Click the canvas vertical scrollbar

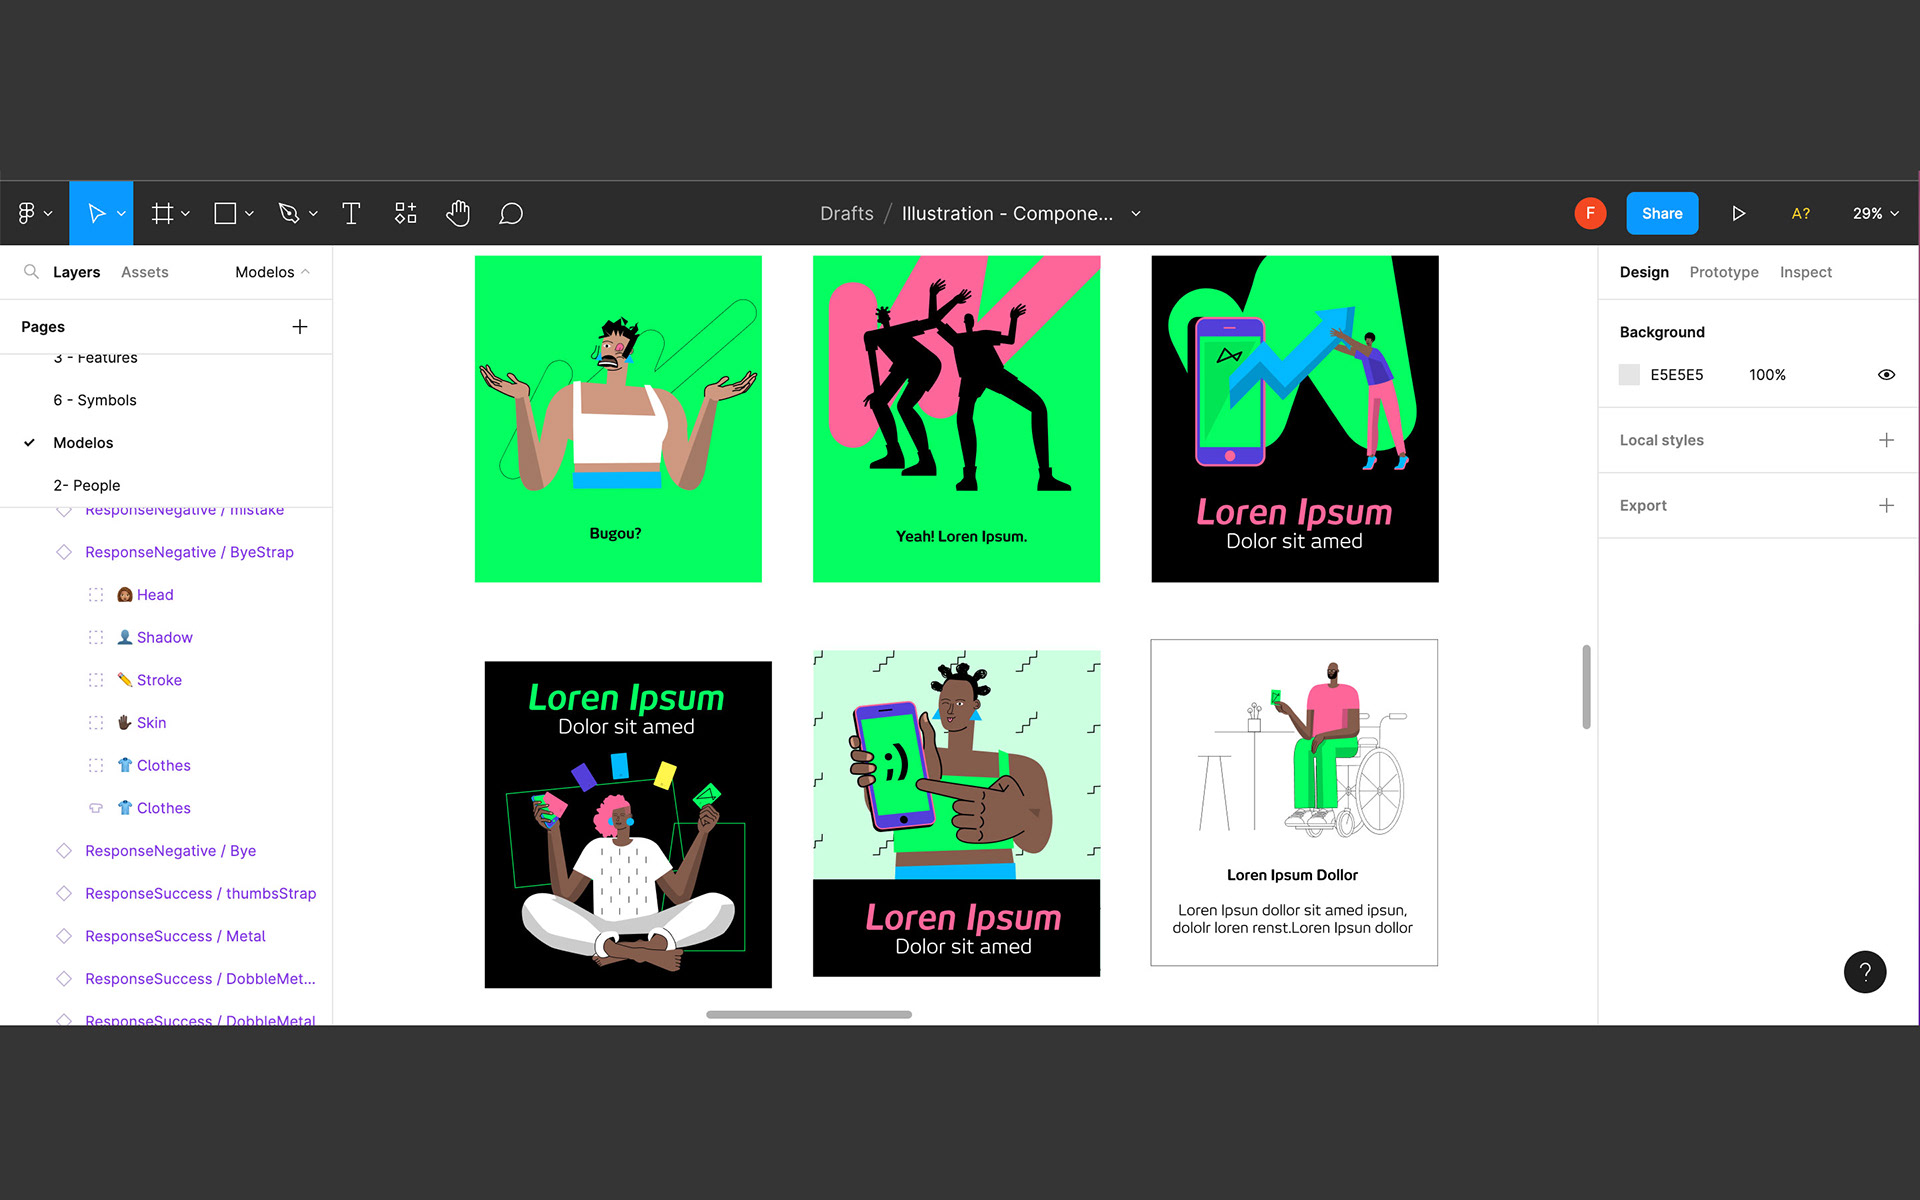pos(1586,687)
